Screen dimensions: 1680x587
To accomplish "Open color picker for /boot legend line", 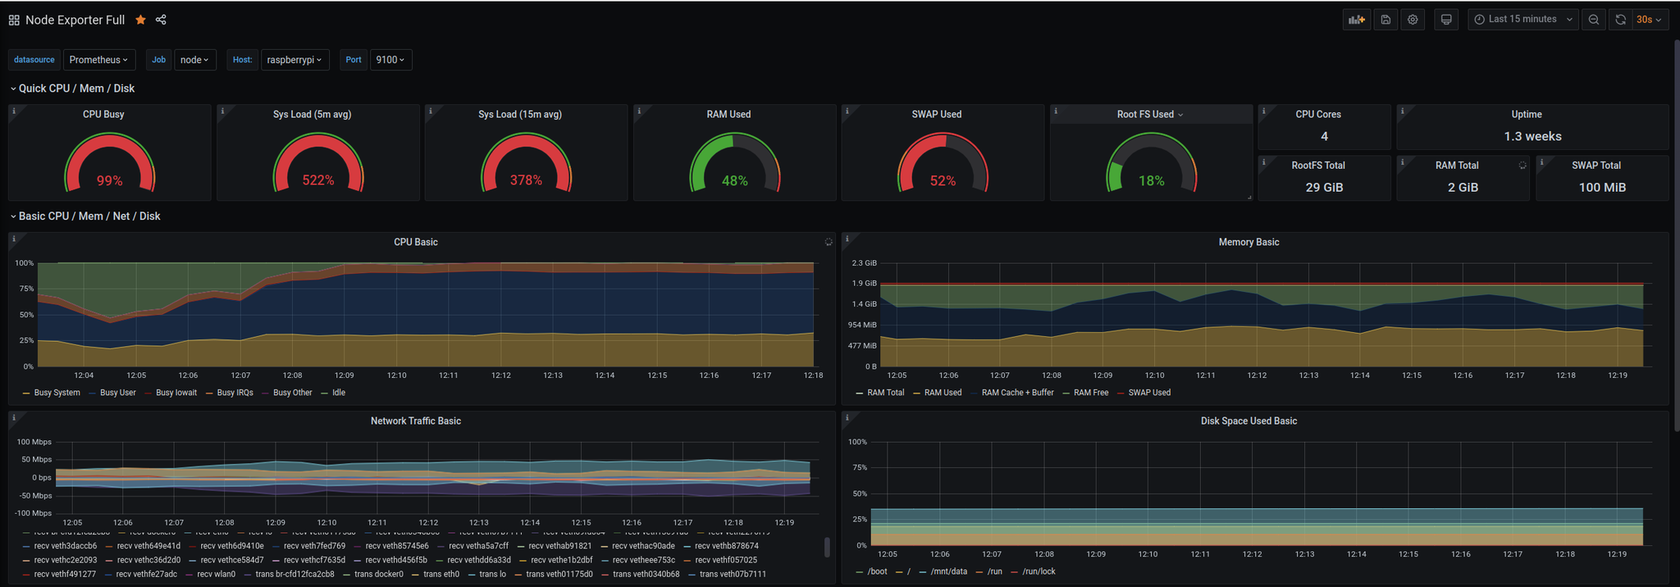I will pos(860,572).
